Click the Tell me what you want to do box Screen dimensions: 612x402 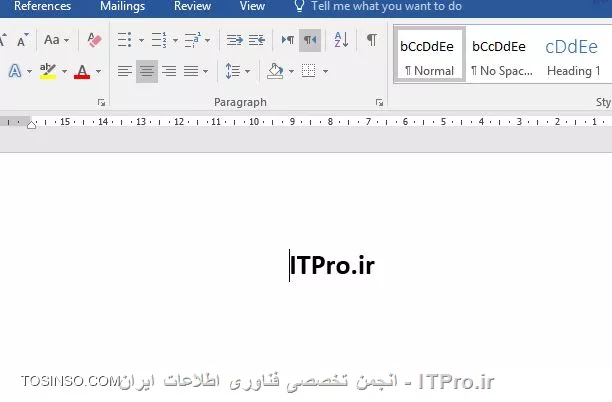379,6
